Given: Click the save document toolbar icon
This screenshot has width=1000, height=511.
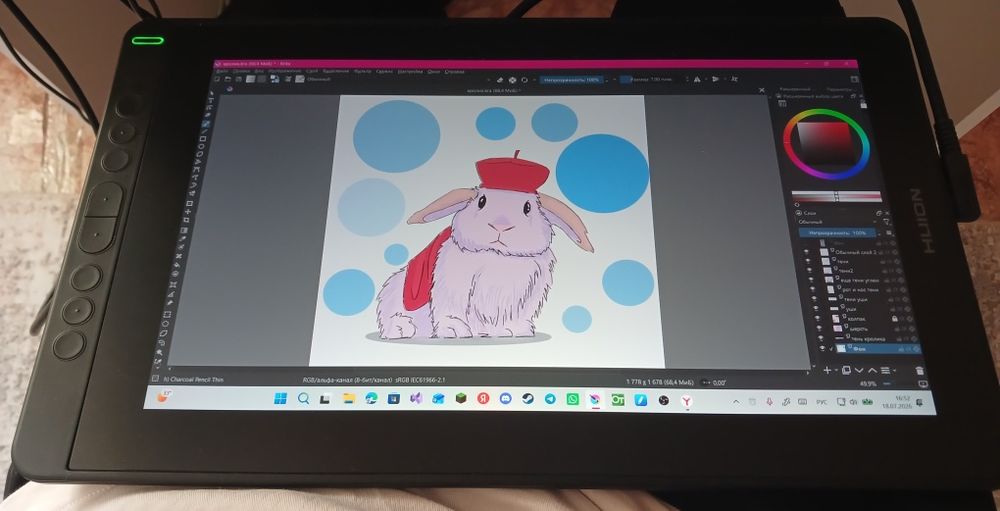Looking at the screenshot, I should pyautogui.click(x=239, y=78).
